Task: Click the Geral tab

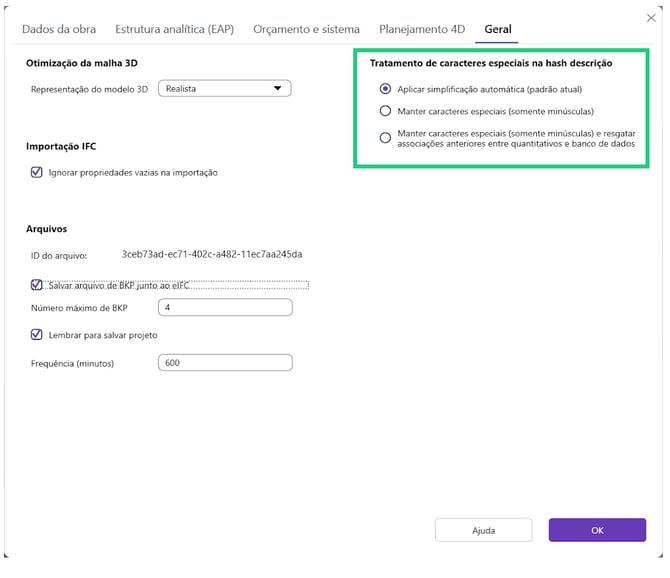Action: pos(498,30)
